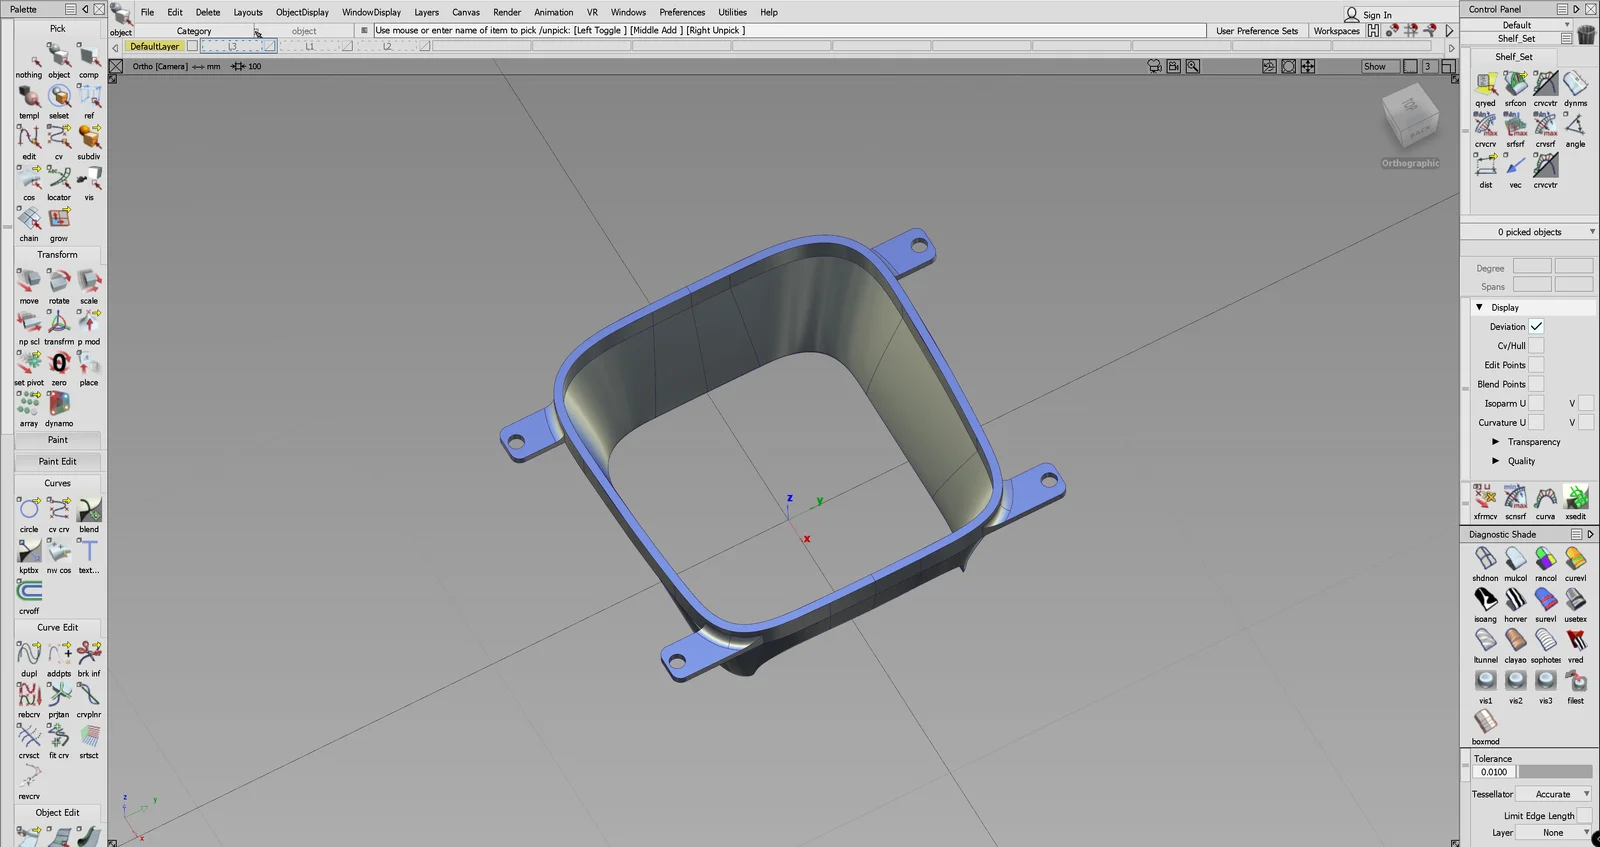1600x847 pixels.
Task: Open the dynamo tool
Action: 59,409
